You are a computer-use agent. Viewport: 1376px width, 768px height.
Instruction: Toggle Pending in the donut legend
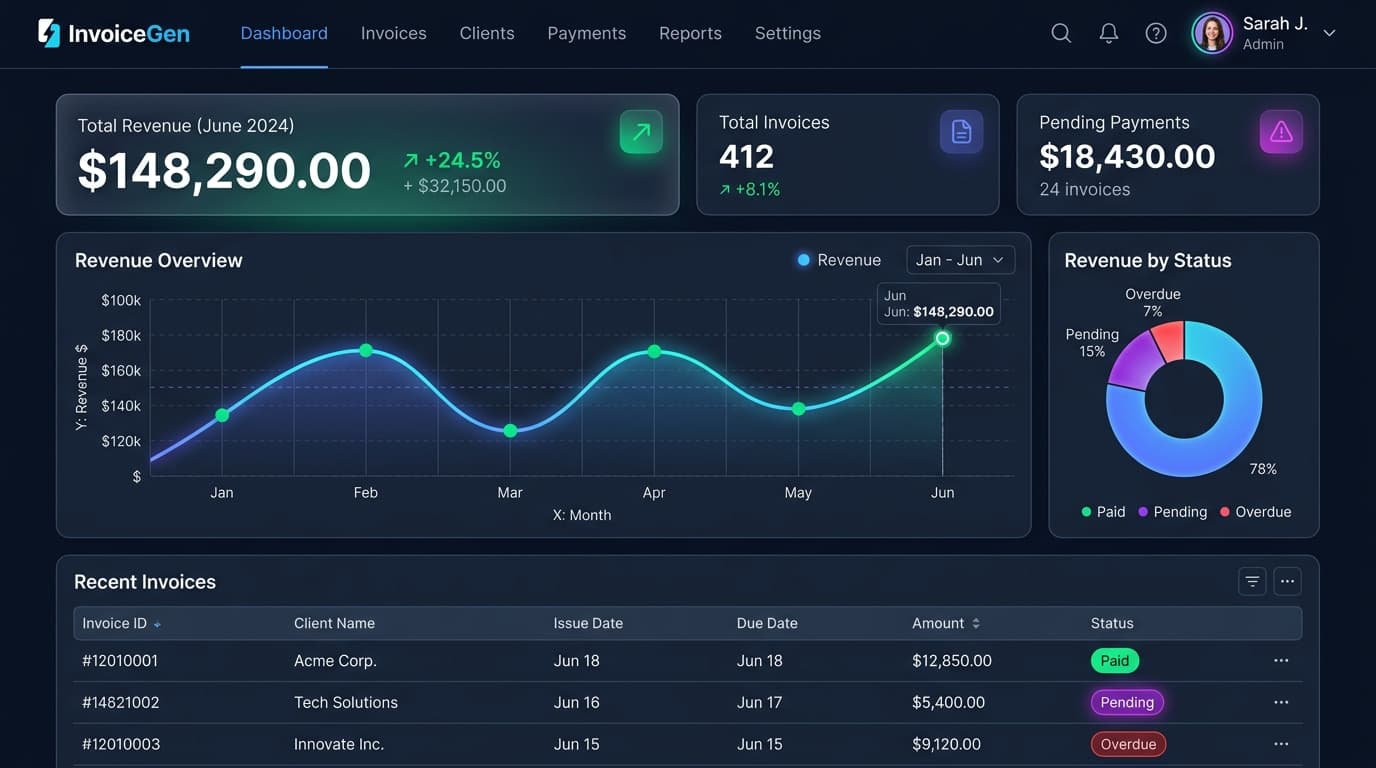click(1172, 512)
